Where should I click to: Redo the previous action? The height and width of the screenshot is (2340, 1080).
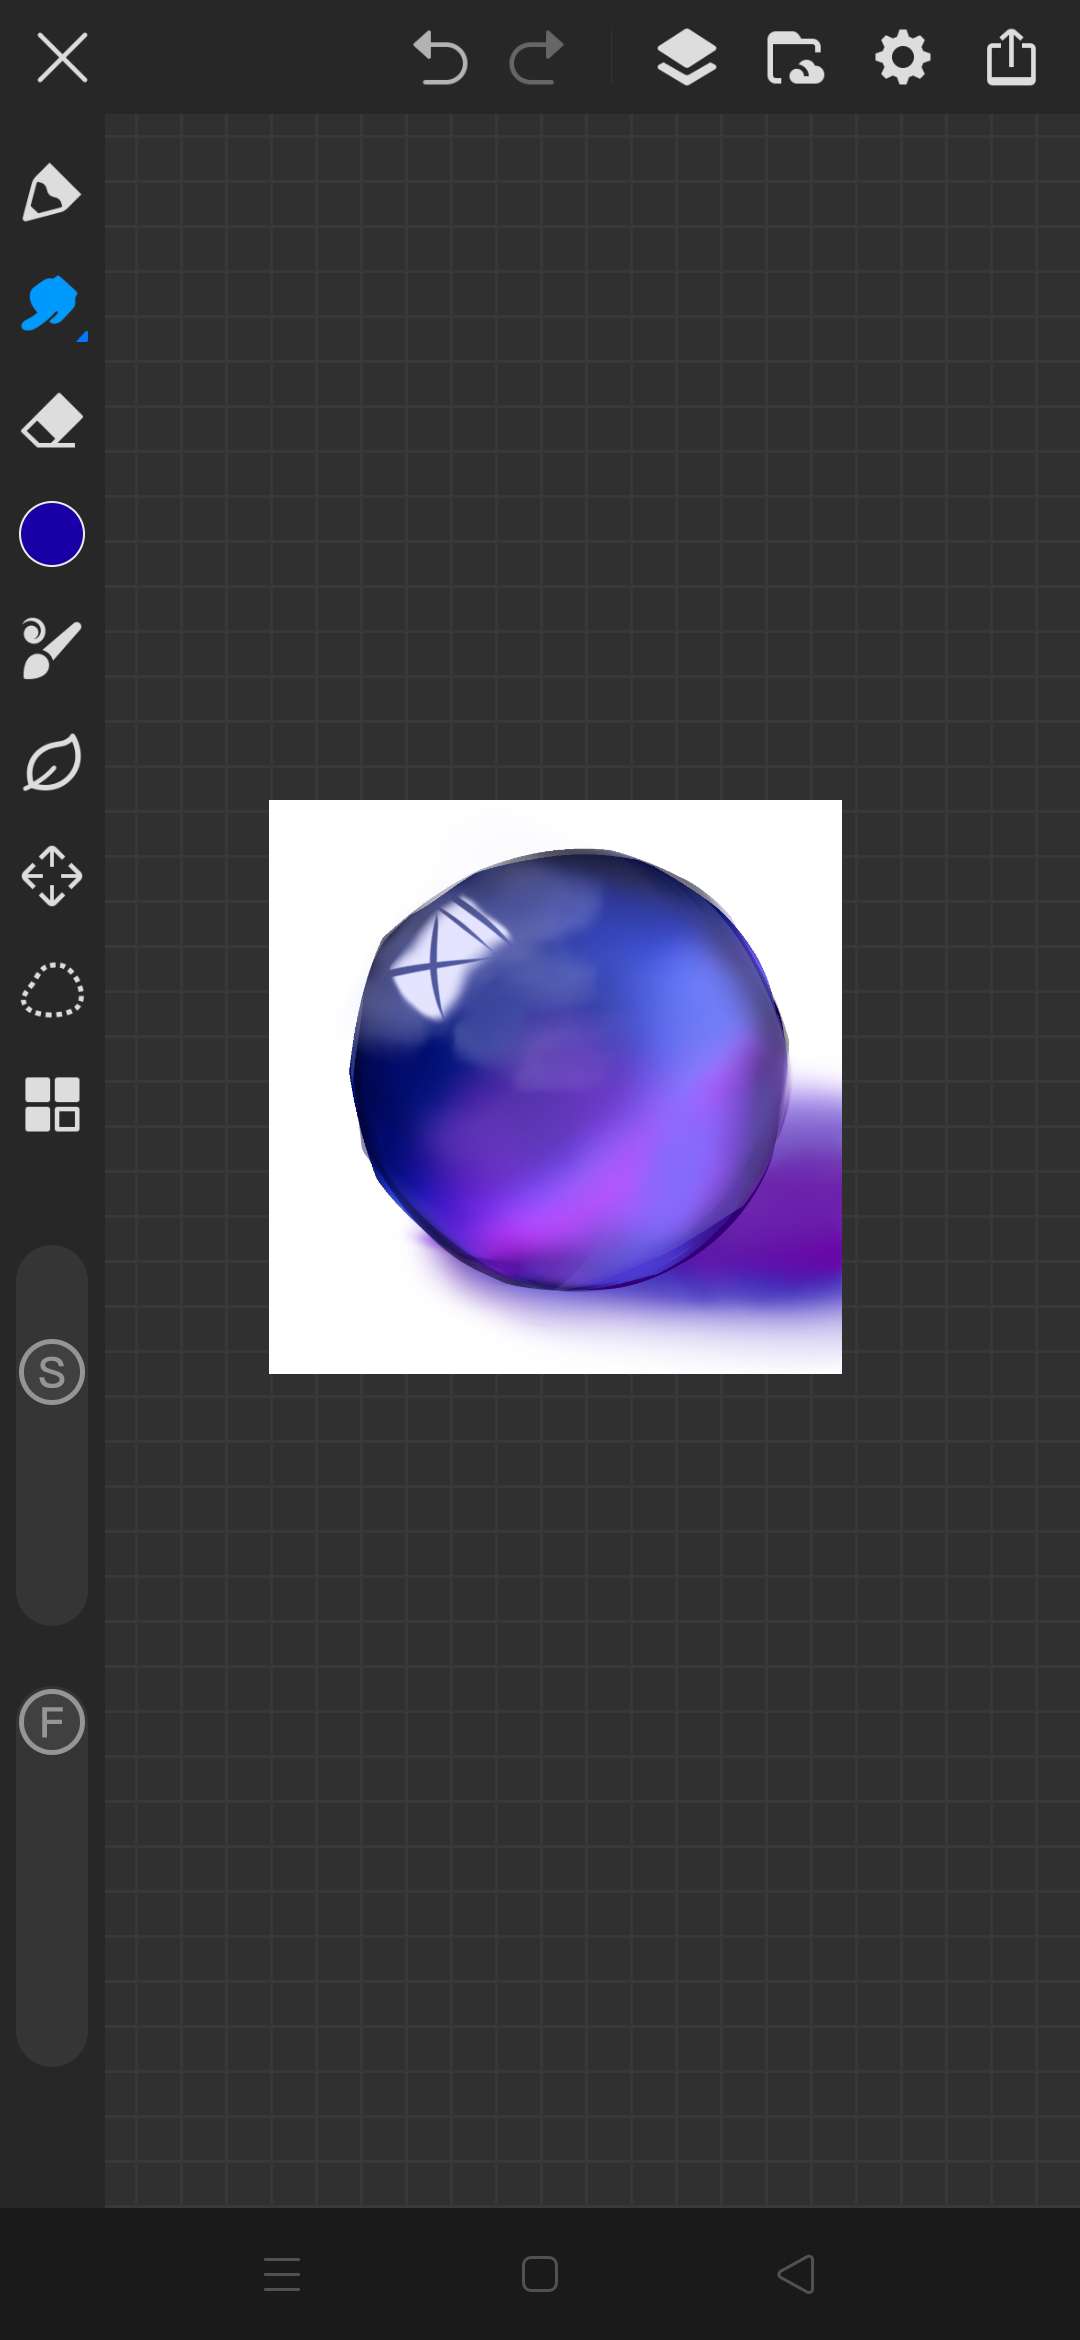537,58
